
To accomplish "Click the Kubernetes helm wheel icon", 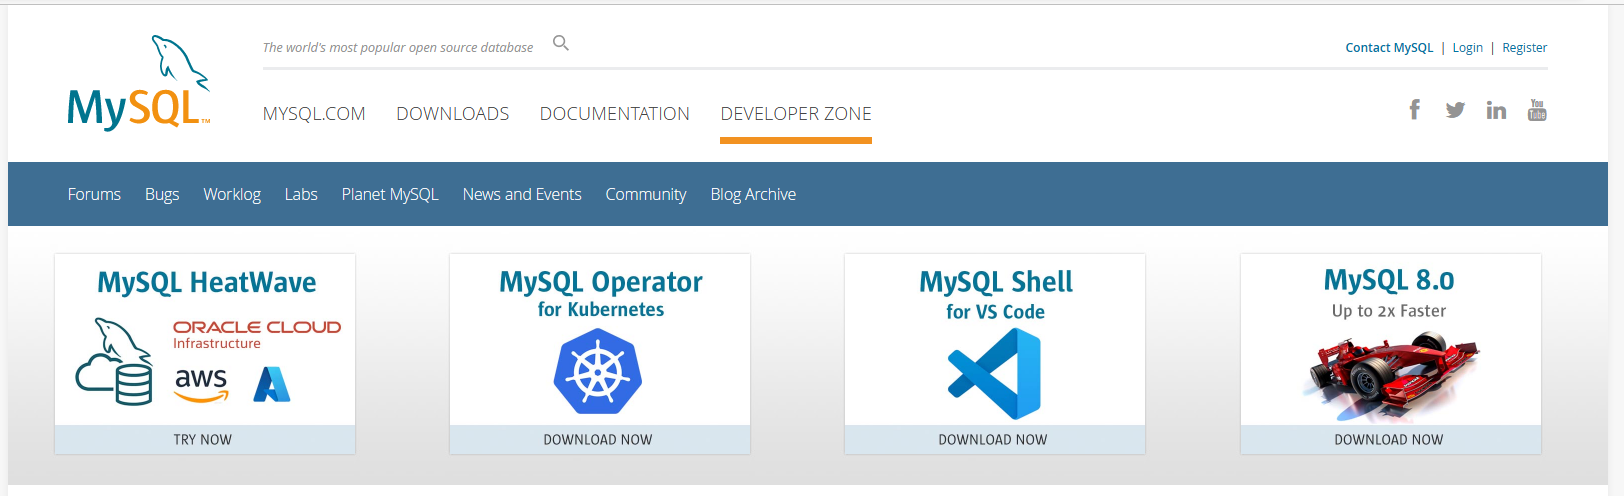I will pyautogui.click(x=598, y=372).
